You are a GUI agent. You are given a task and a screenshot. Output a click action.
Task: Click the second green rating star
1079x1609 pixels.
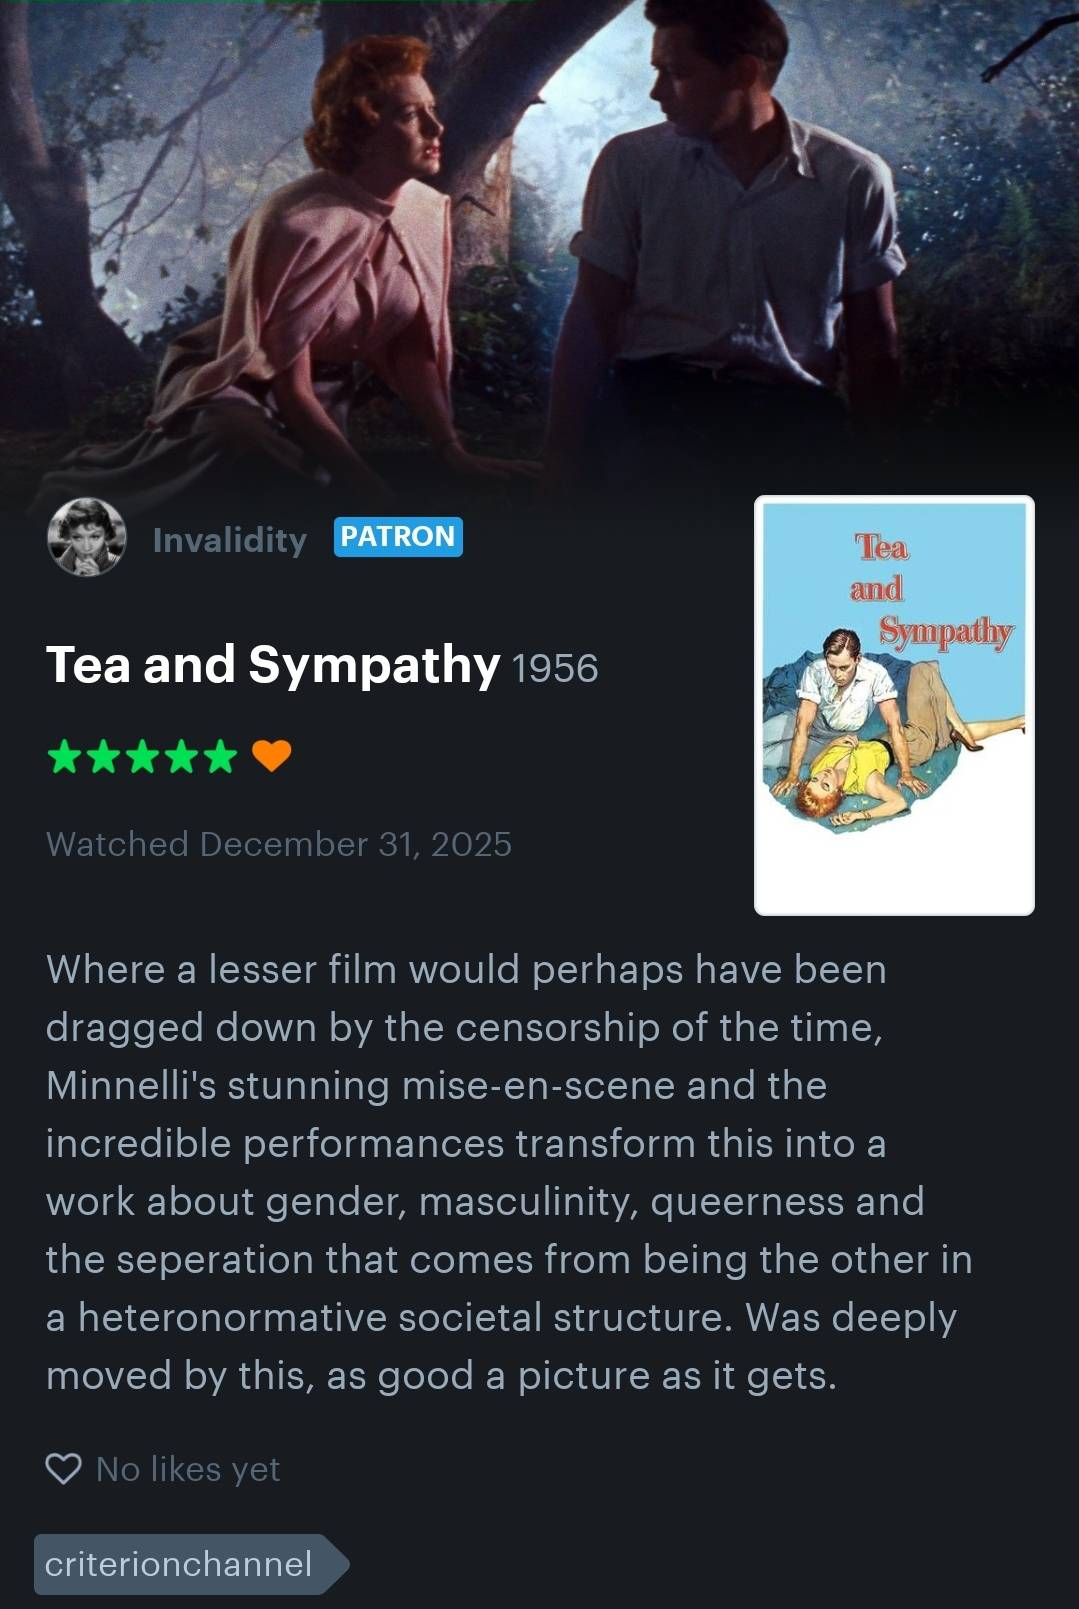[x=104, y=757]
